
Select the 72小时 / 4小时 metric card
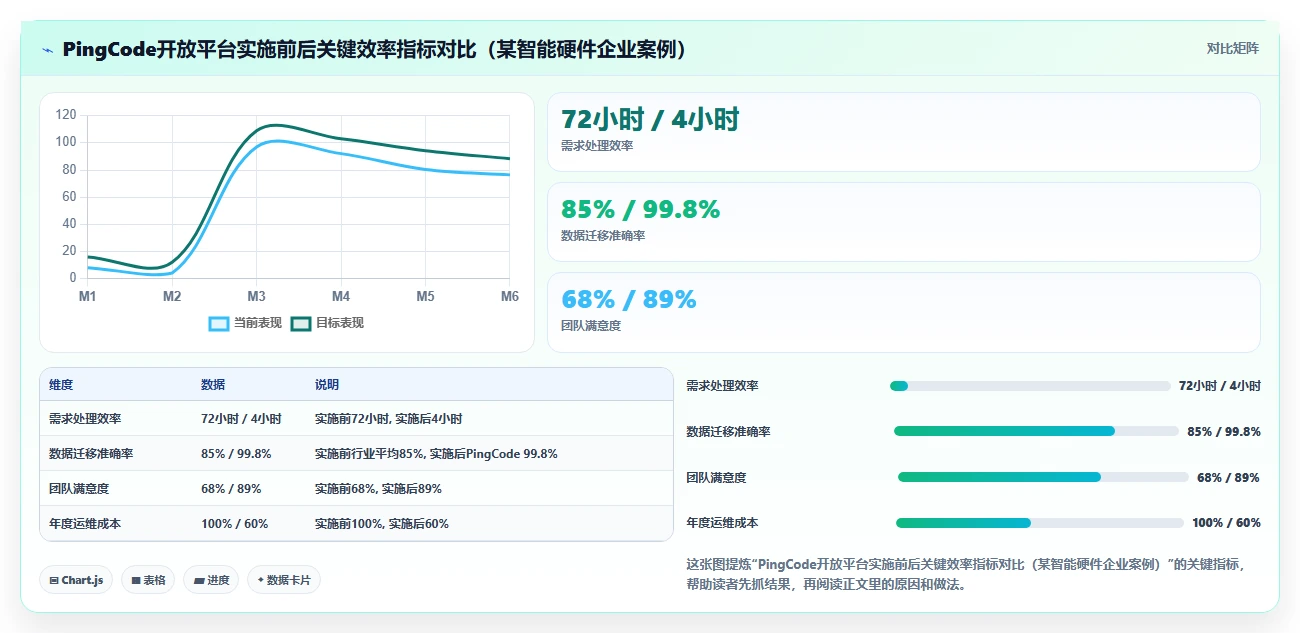click(x=904, y=132)
